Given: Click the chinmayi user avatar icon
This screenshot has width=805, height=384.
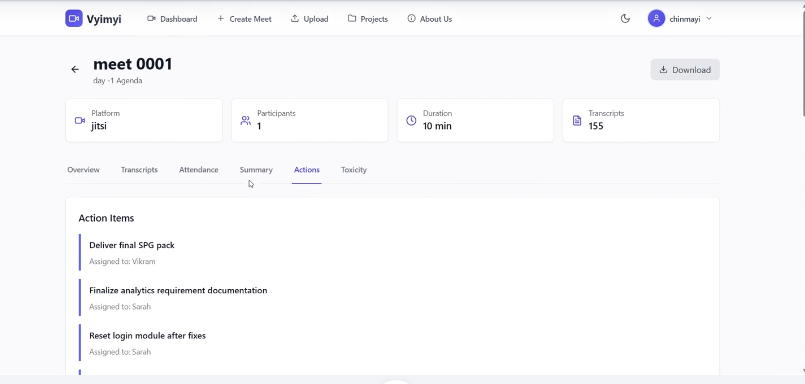Looking at the screenshot, I should tap(656, 18).
